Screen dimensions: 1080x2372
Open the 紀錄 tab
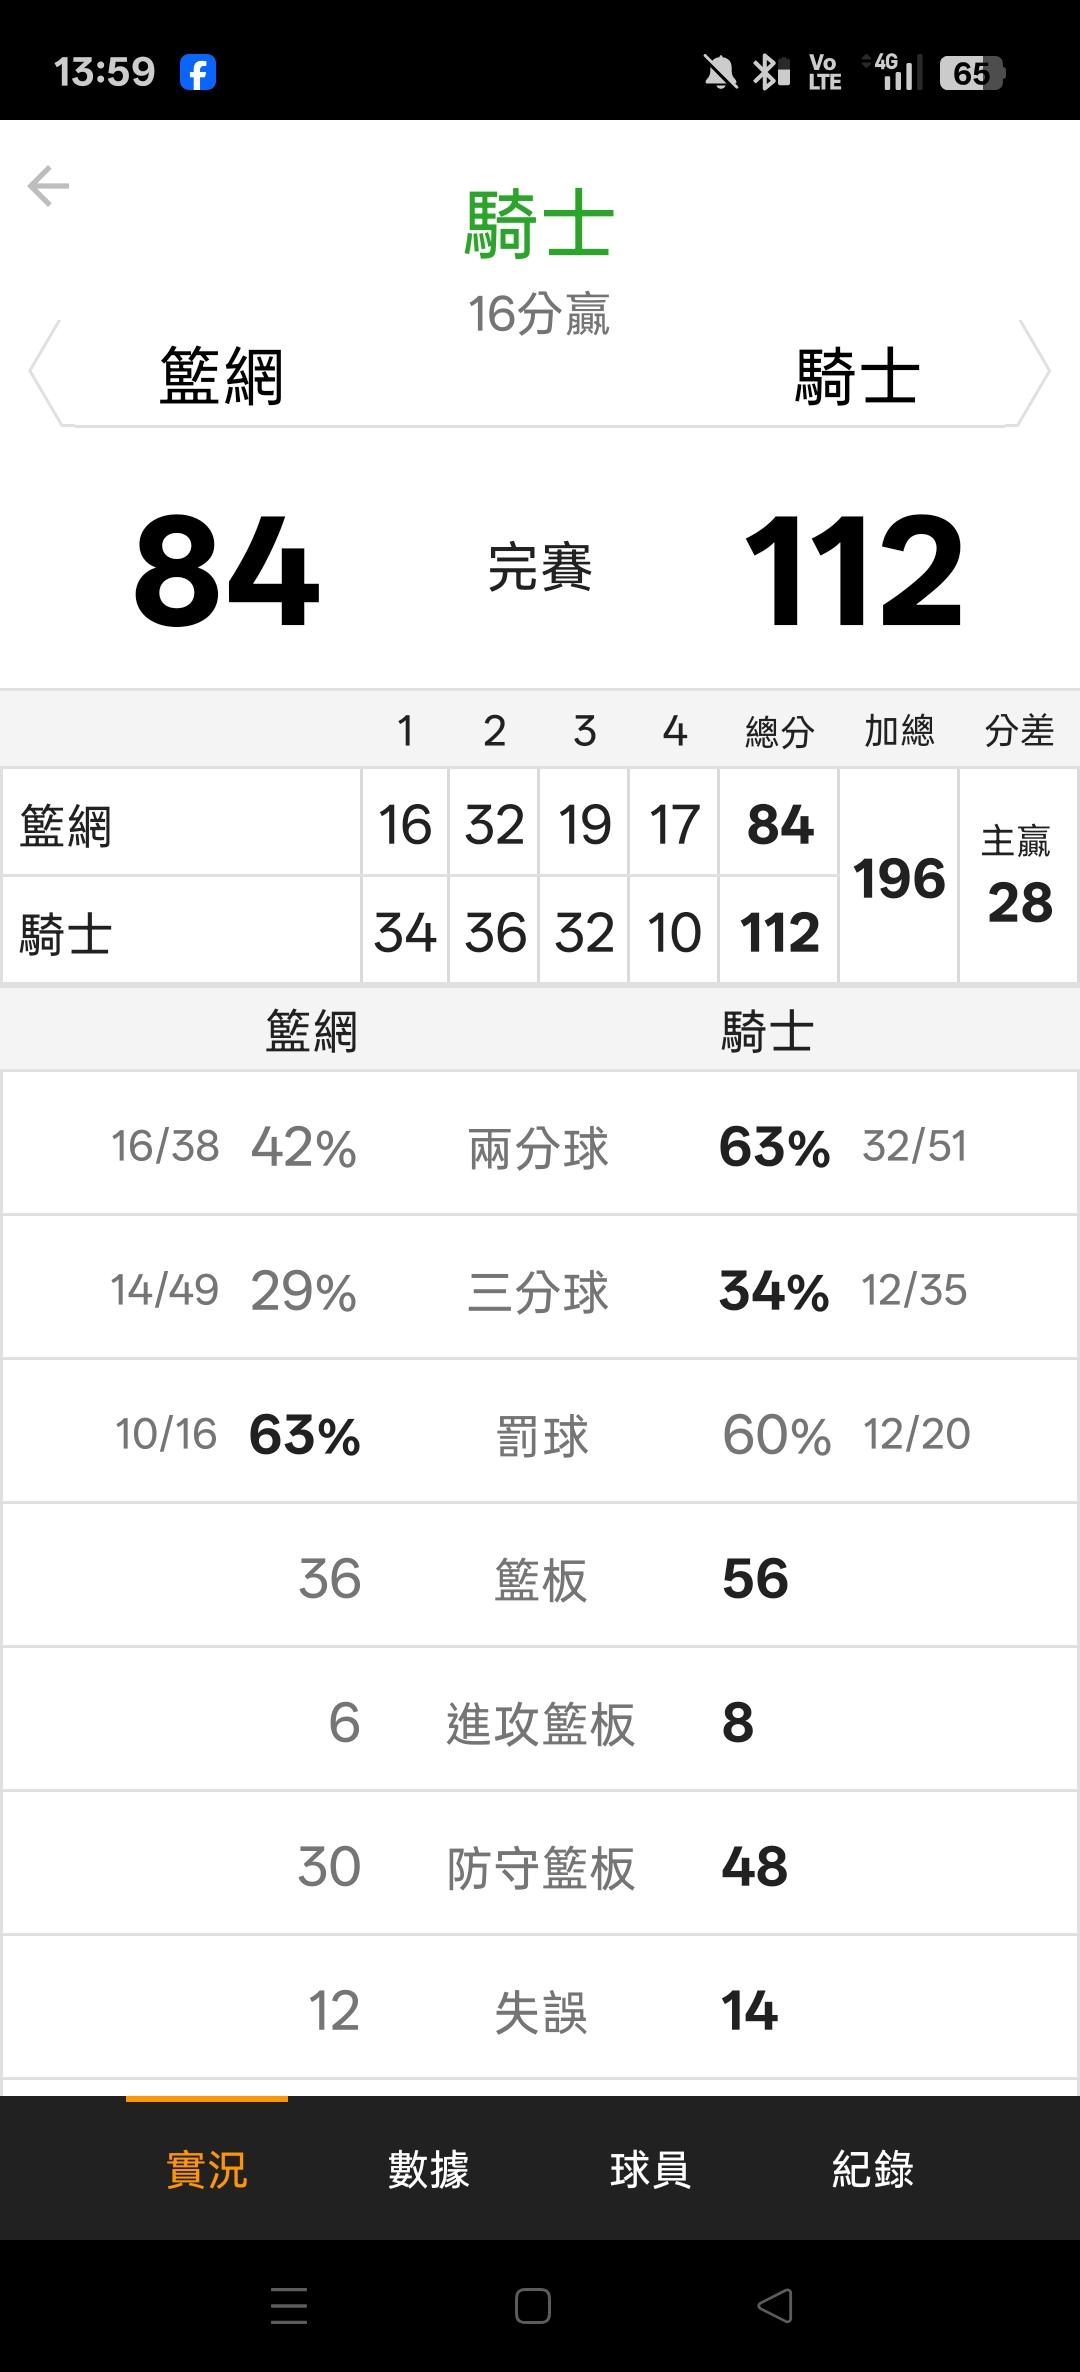coord(873,2170)
